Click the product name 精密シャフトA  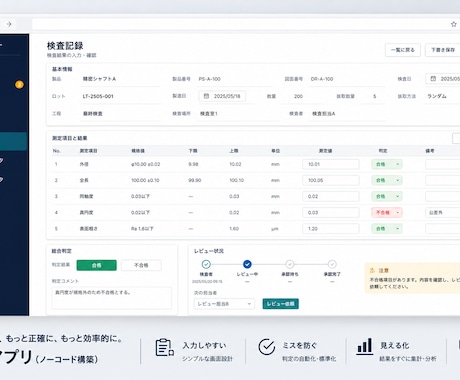click(x=99, y=79)
